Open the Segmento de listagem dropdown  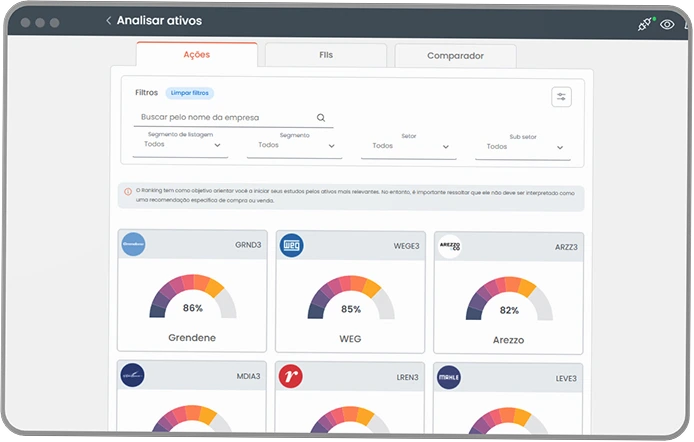181,144
